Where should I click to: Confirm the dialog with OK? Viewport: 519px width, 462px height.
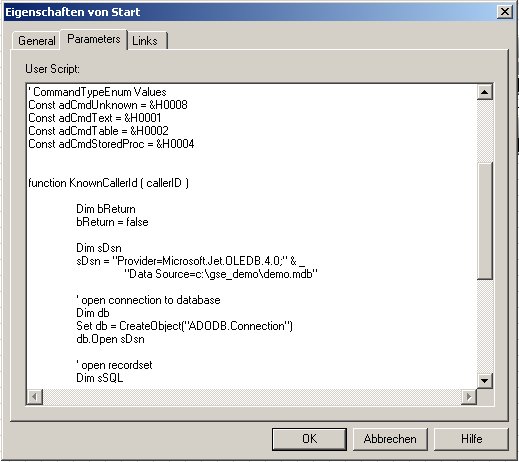click(x=309, y=439)
